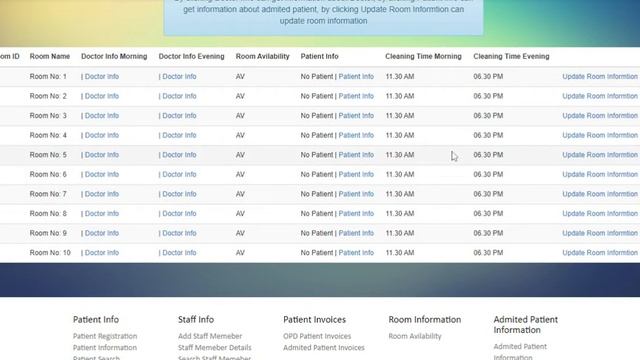640x360 pixels.
Task: Click the Doctor Info Morning column header
Action: coord(114,56)
